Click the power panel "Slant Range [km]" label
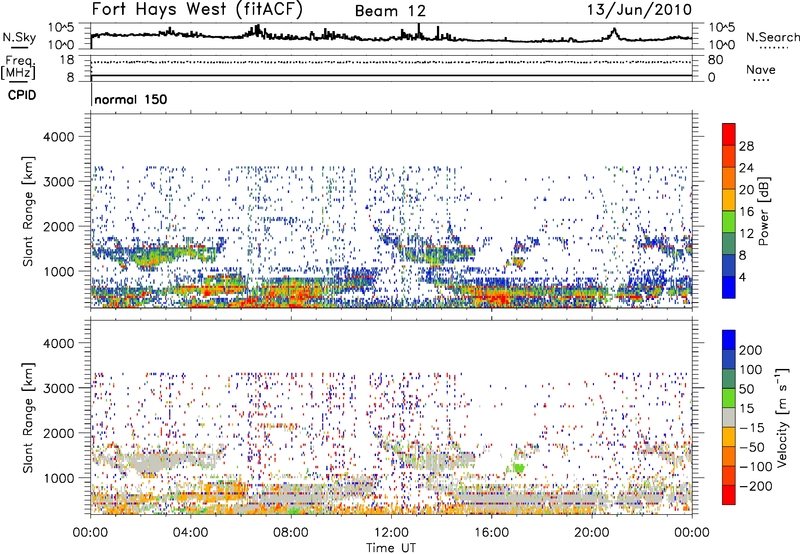800x554 pixels. [x=28, y=211]
